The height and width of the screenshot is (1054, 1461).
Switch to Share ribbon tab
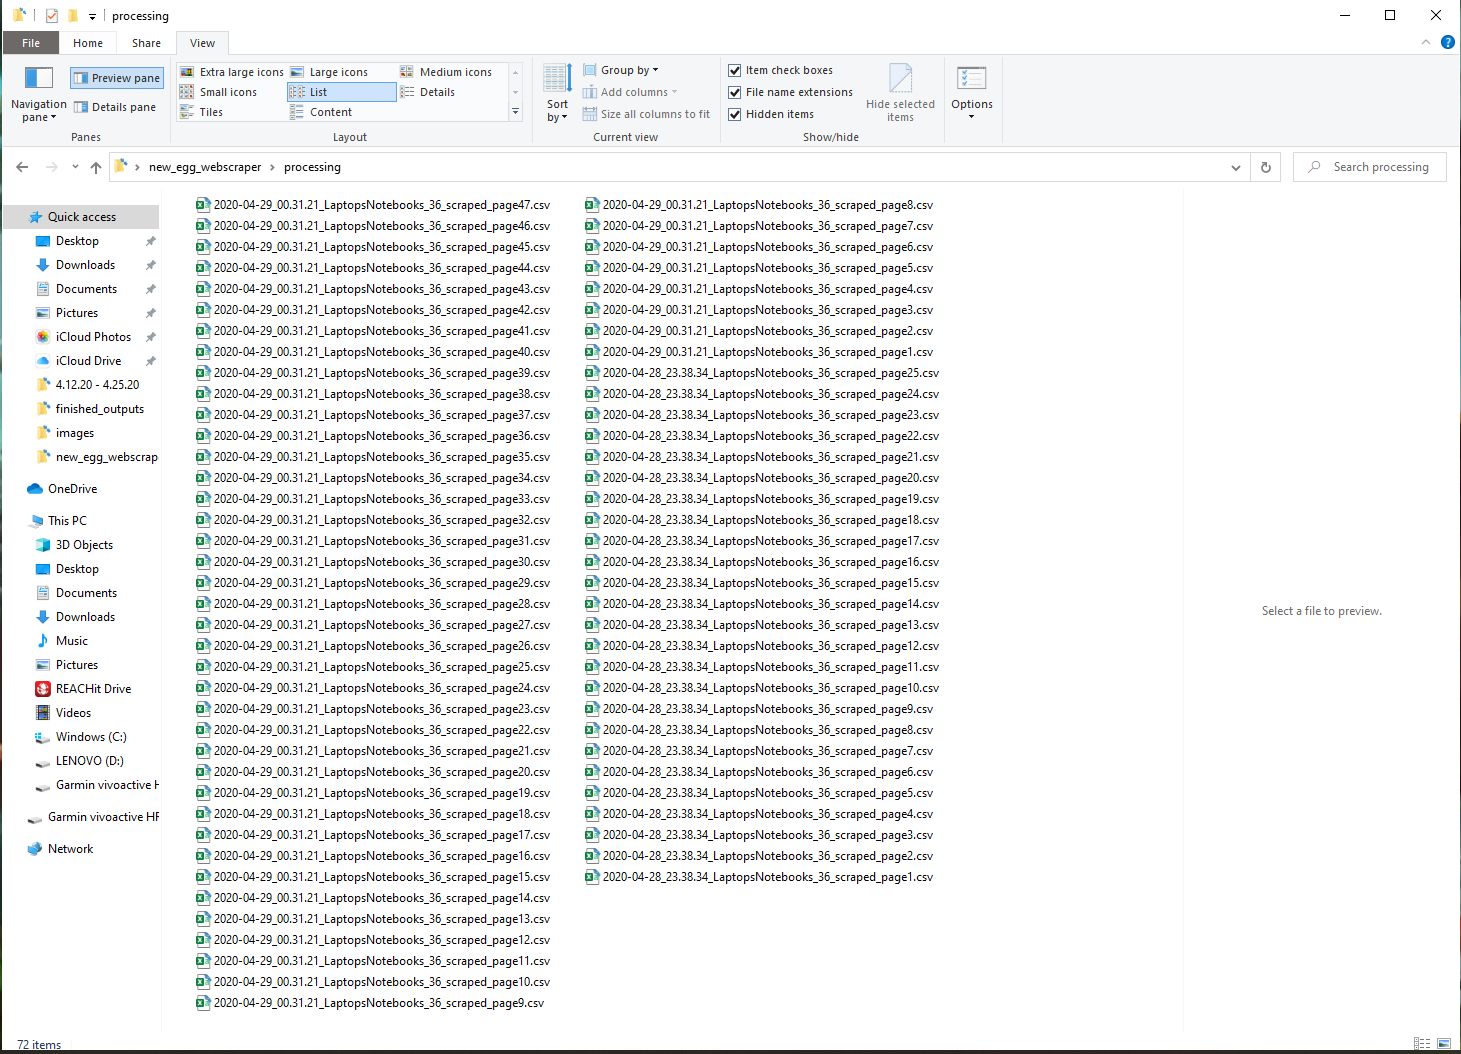146,43
